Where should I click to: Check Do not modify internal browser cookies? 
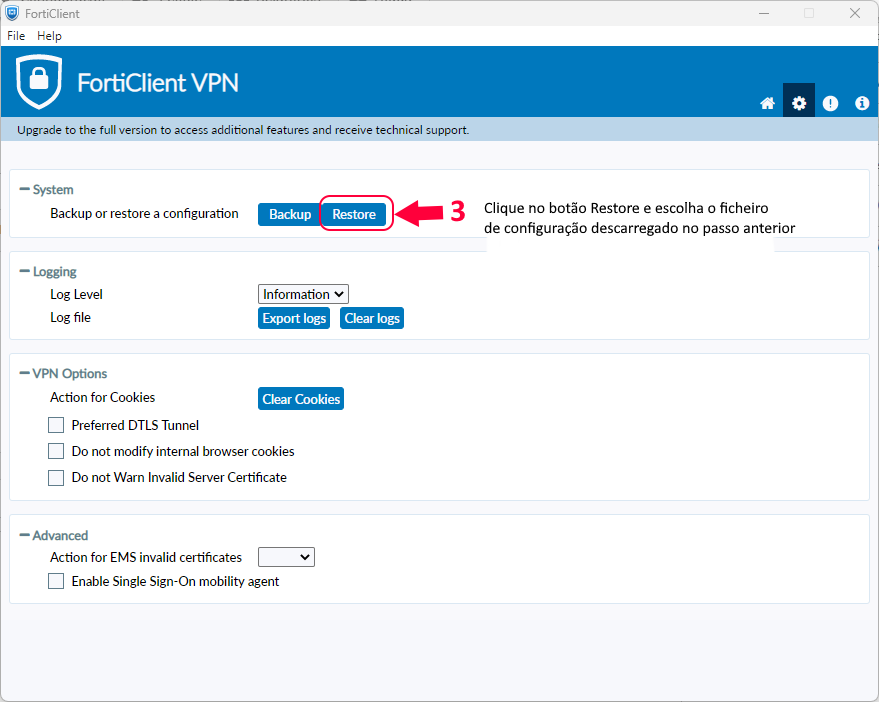[x=56, y=451]
